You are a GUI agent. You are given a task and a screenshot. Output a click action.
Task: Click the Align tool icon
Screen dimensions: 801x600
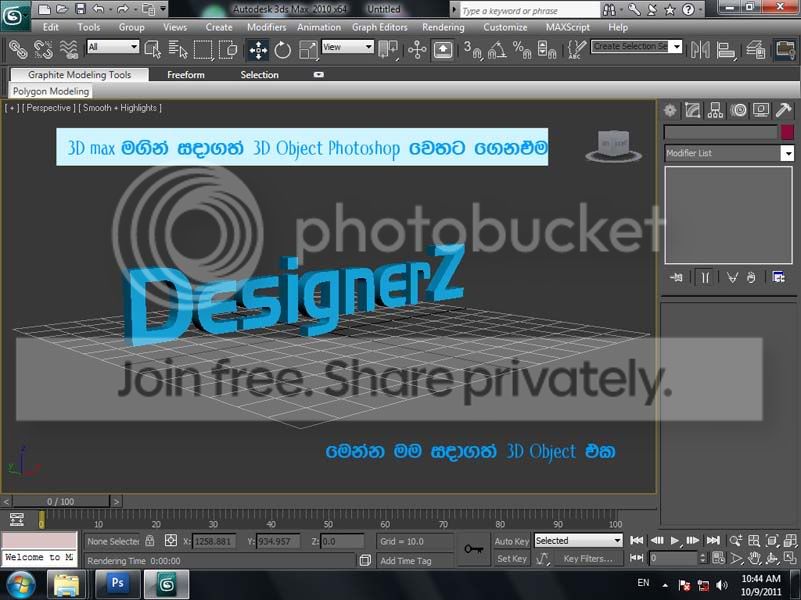725,50
